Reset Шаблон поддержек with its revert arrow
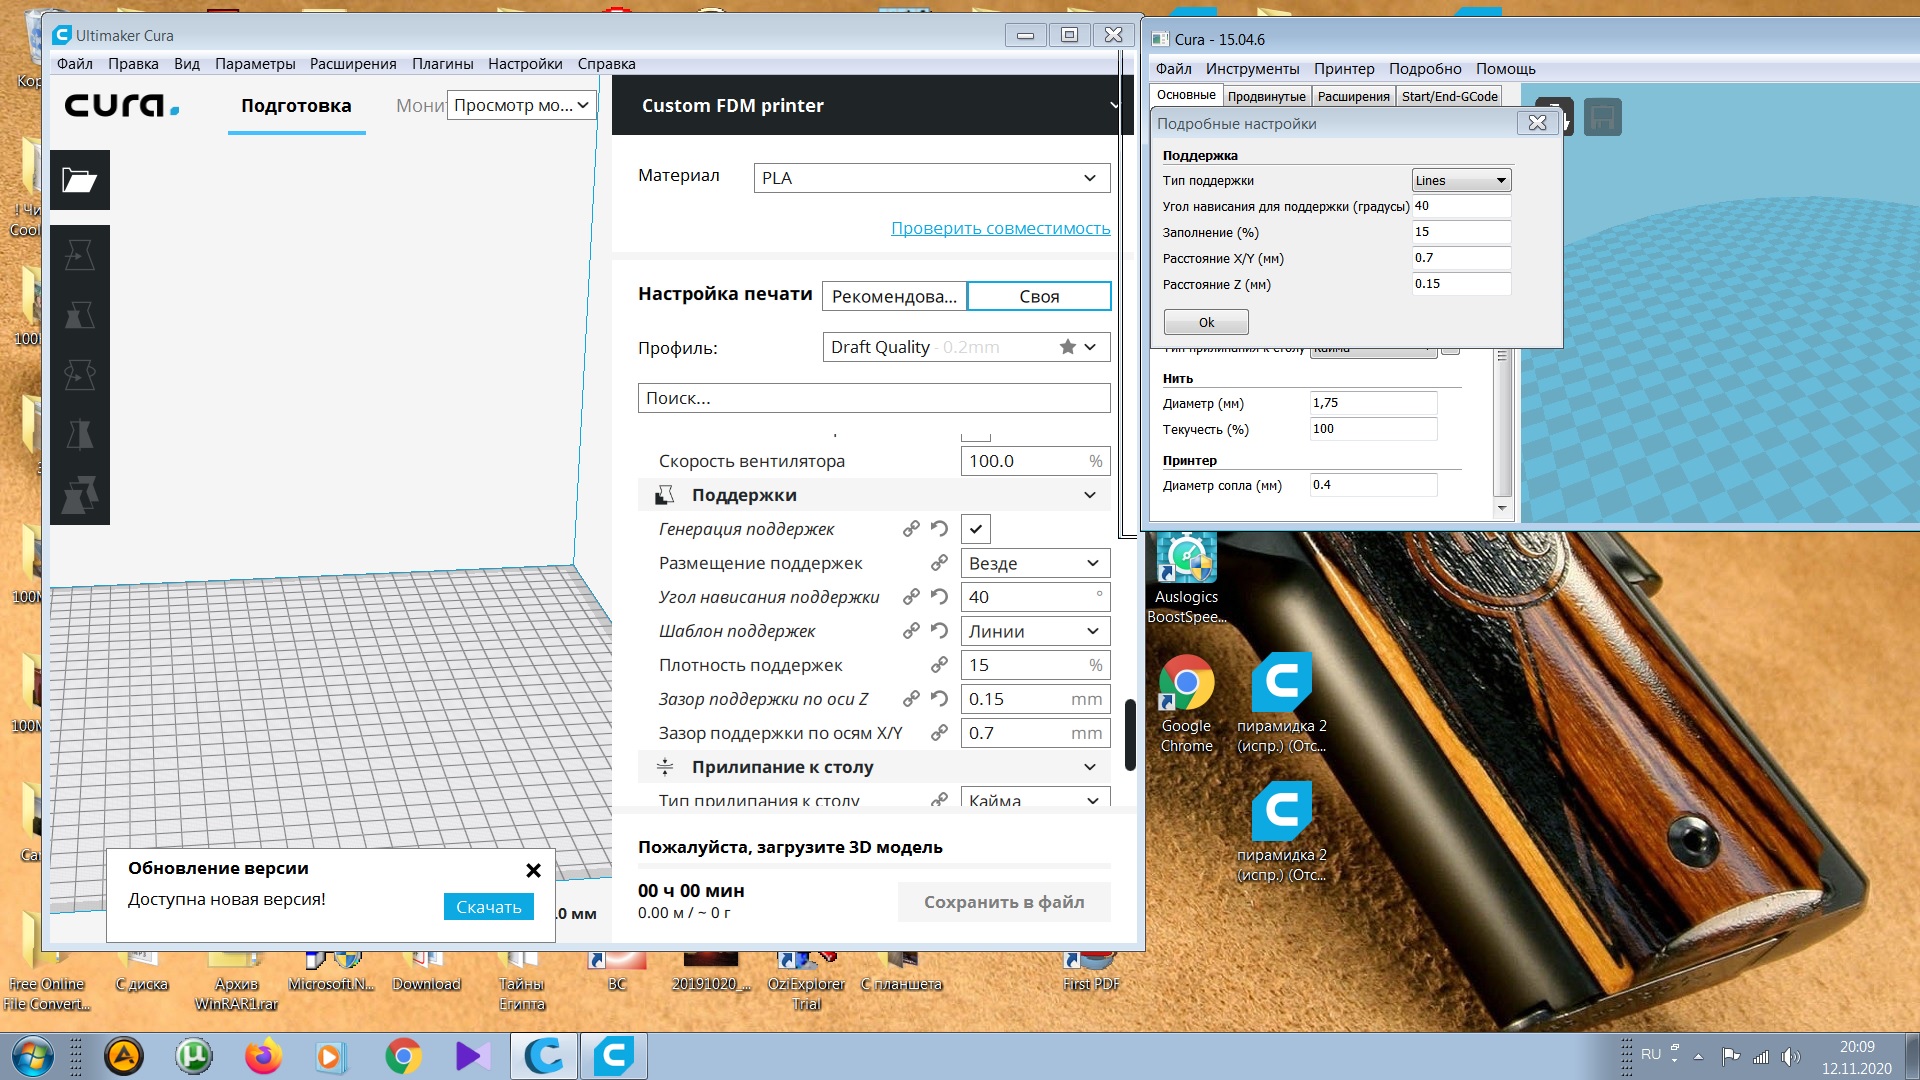The height and width of the screenshot is (1080, 1920). click(x=939, y=631)
